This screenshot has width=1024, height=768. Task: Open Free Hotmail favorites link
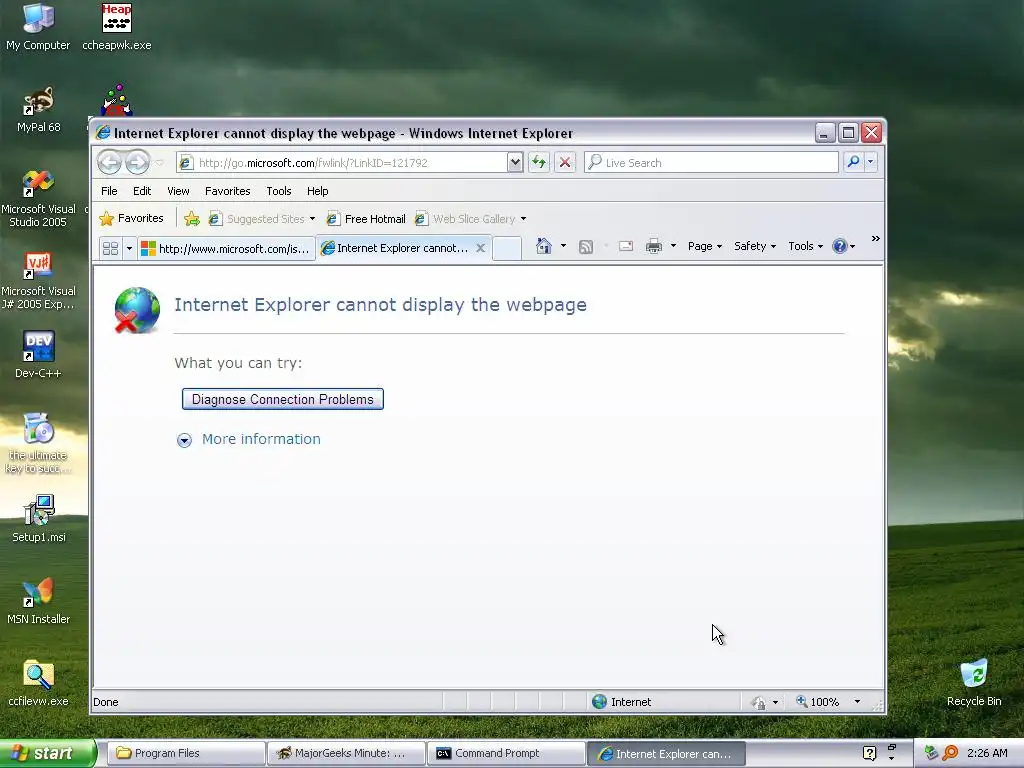click(x=366, y=219)
